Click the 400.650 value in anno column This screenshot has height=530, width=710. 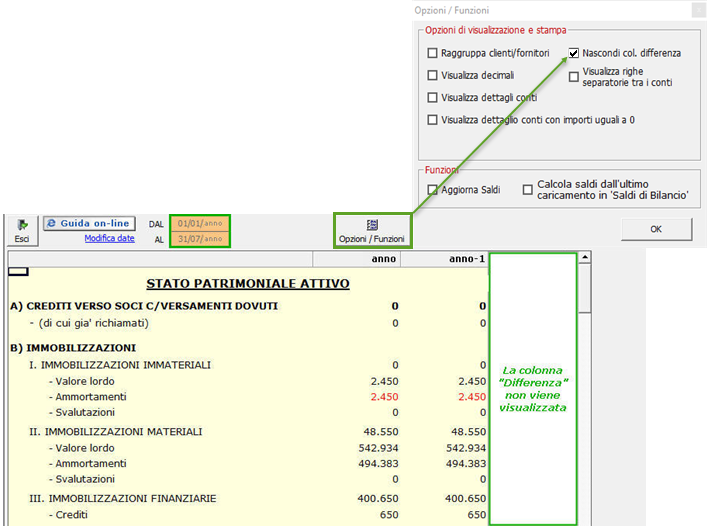tap(378, 499)
